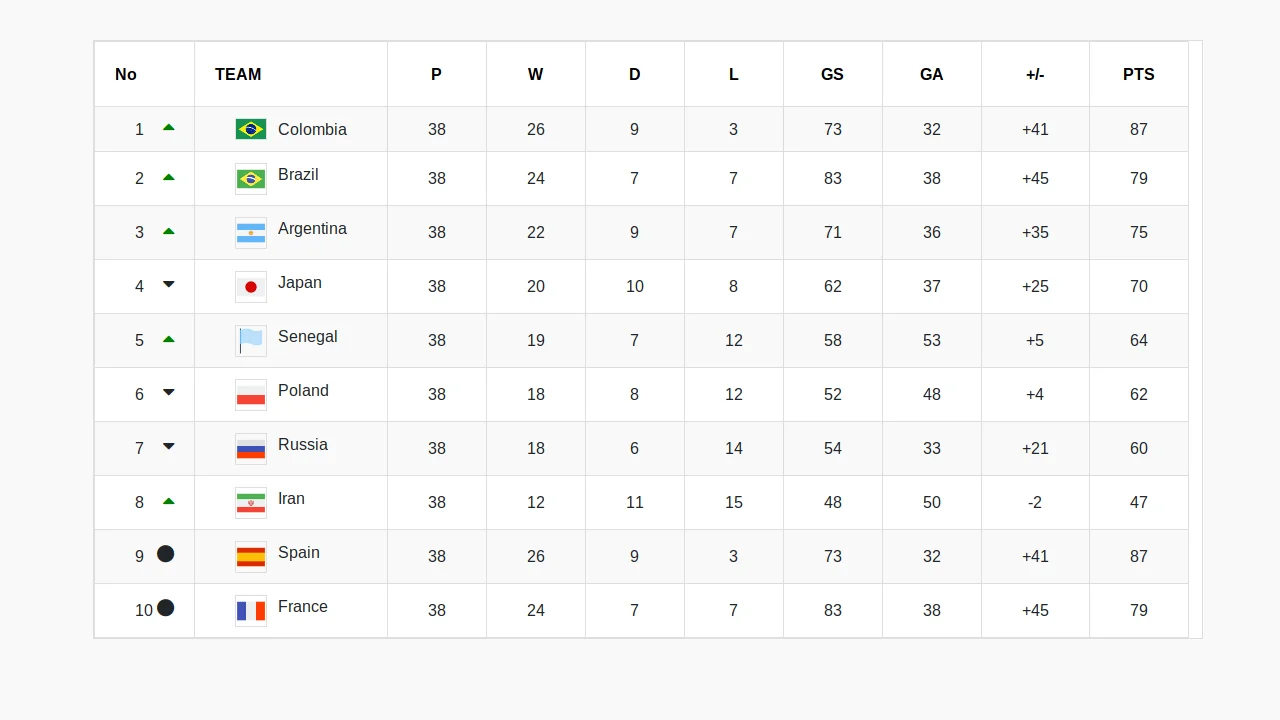Click the Iran team name
The image size is (1280, 720).
291,498
